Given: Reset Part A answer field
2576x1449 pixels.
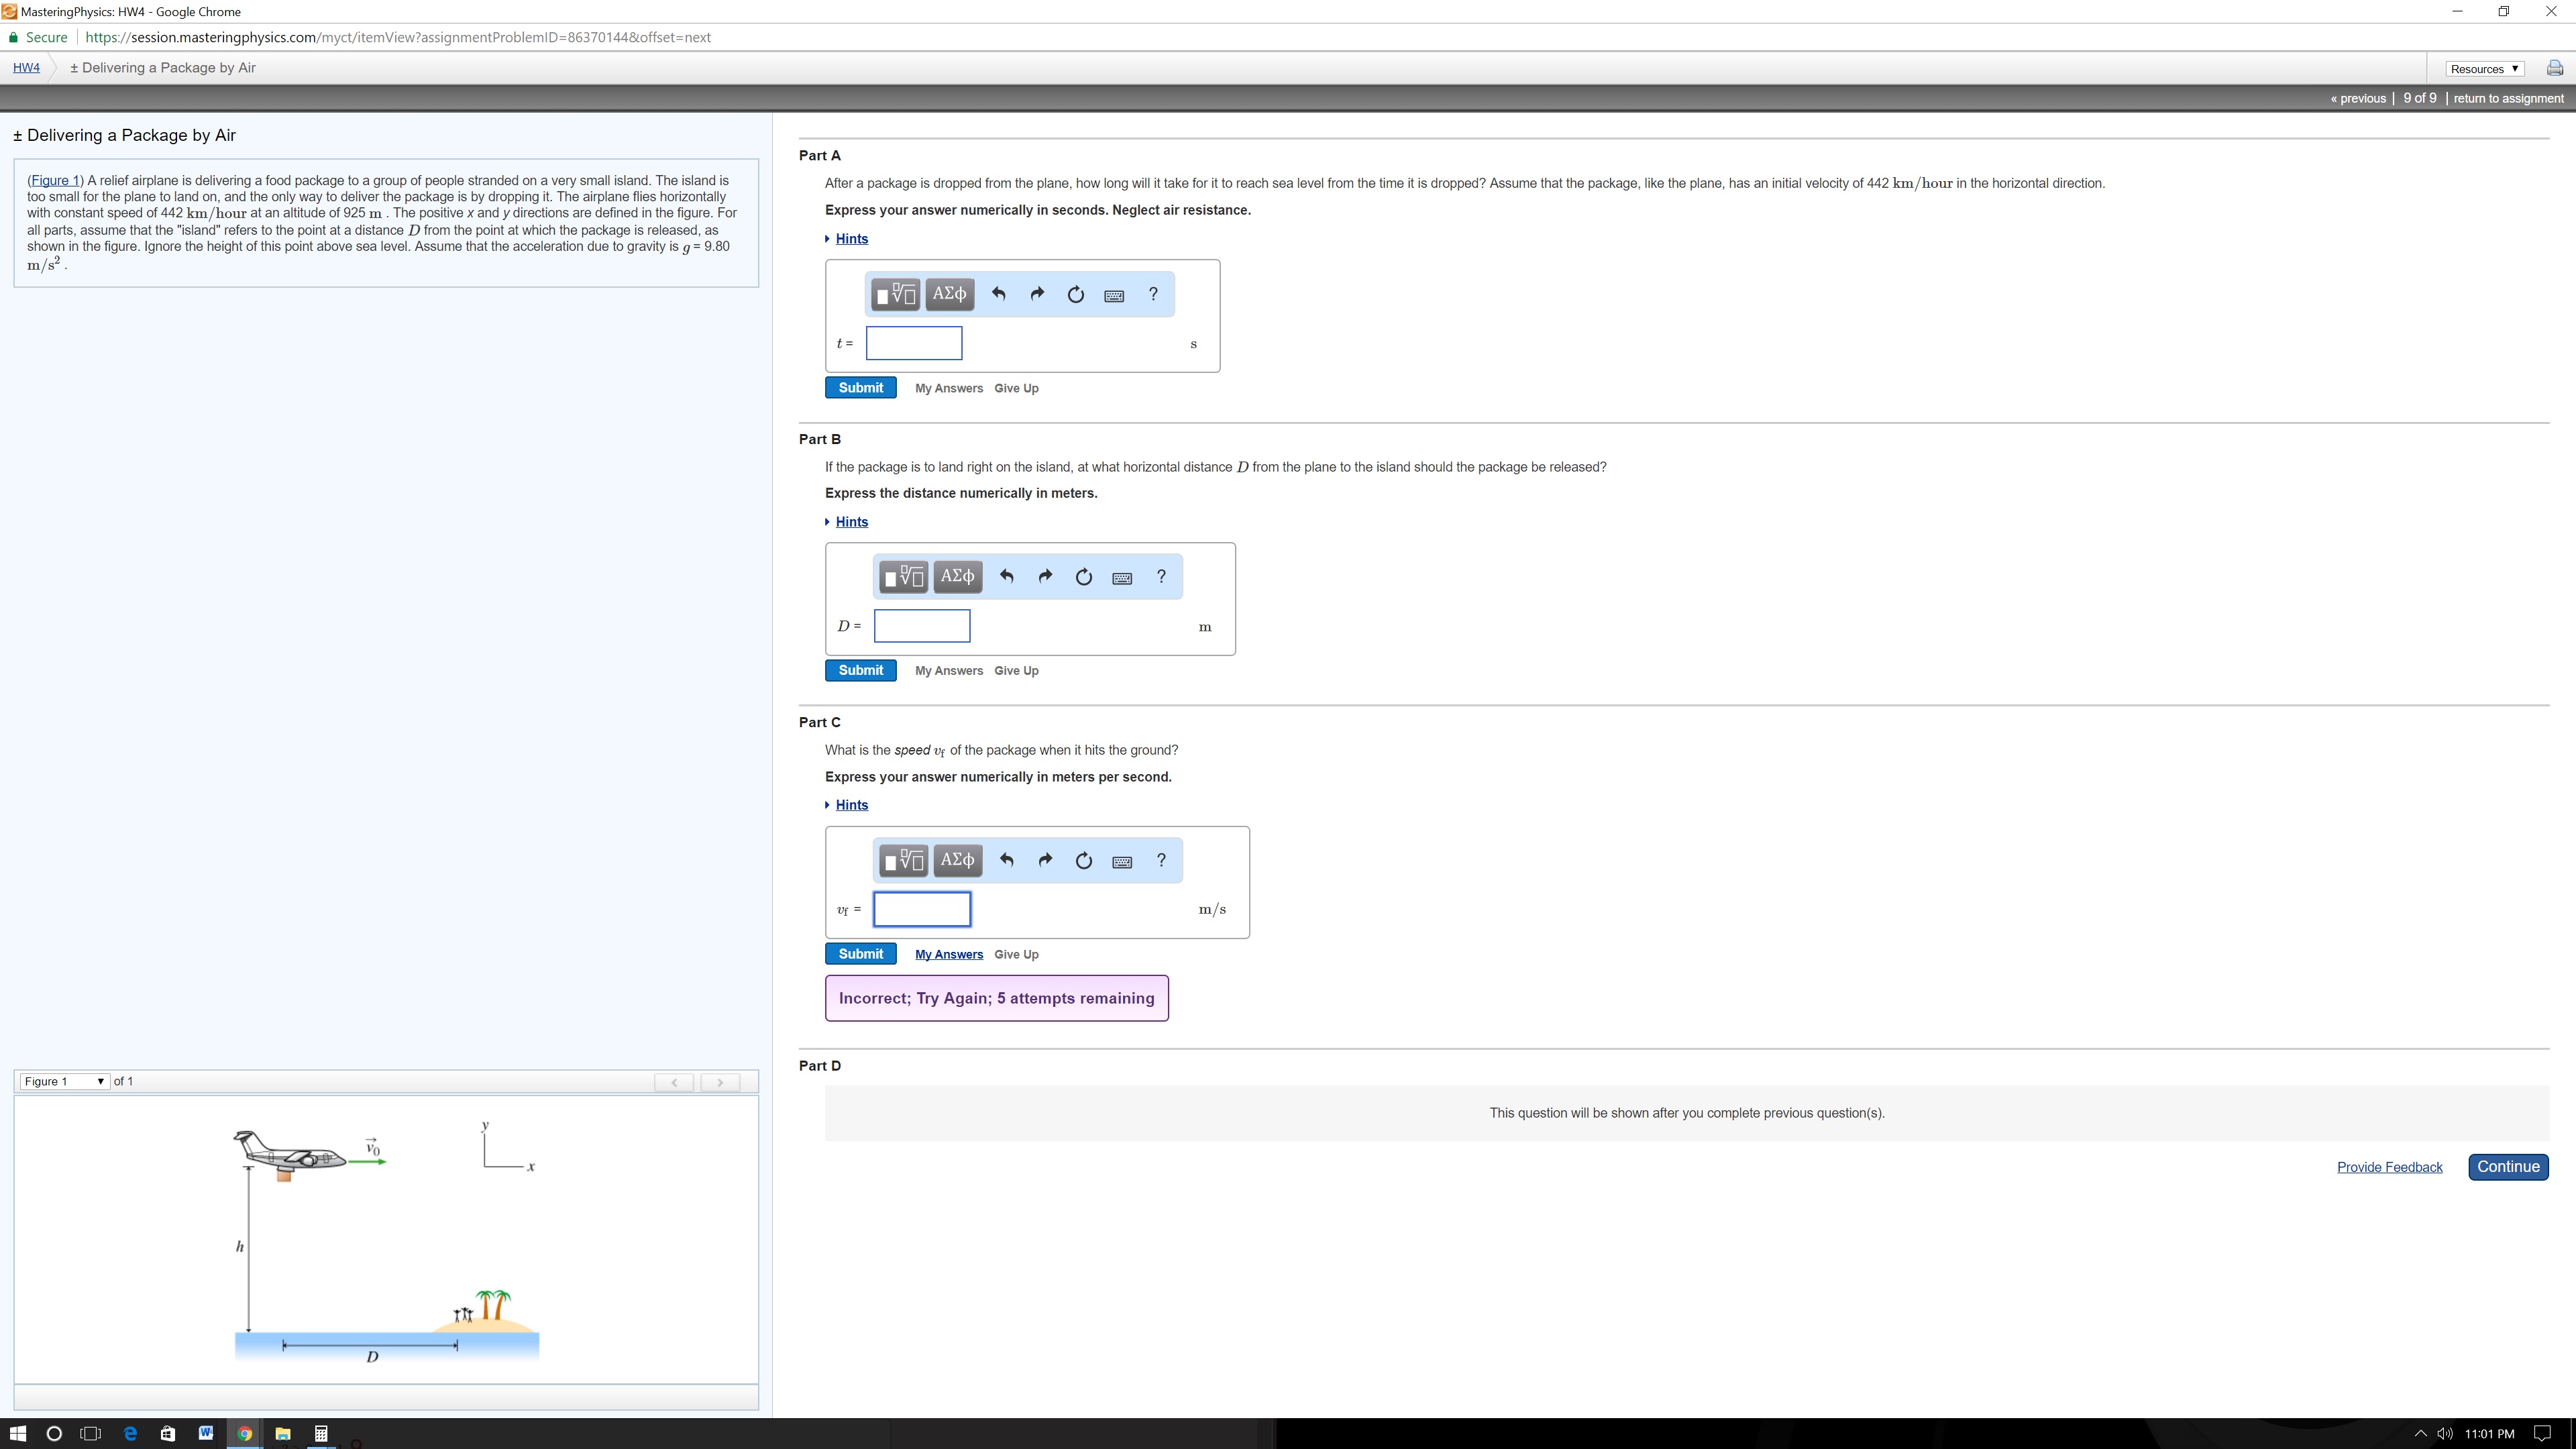Looking at the screenshot, I should click(1075, 294).
